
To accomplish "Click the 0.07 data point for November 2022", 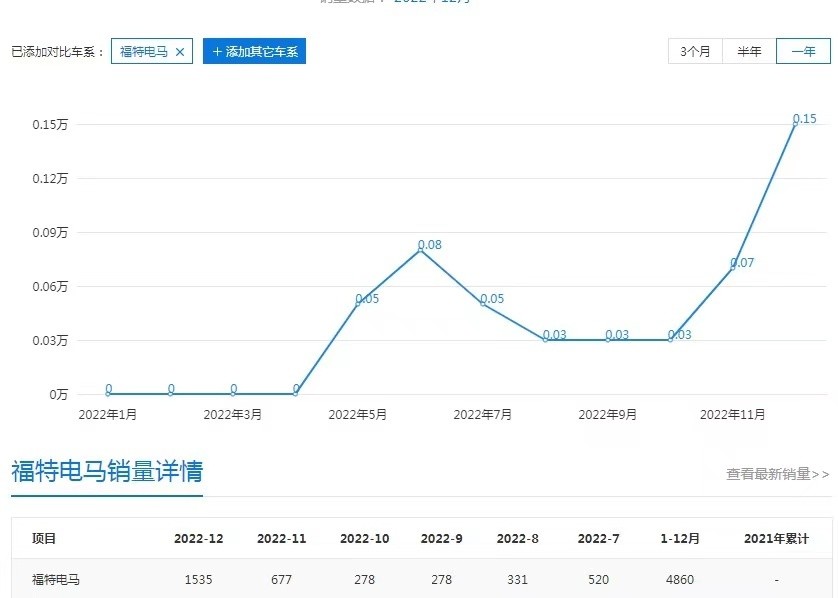I will 733,268.
